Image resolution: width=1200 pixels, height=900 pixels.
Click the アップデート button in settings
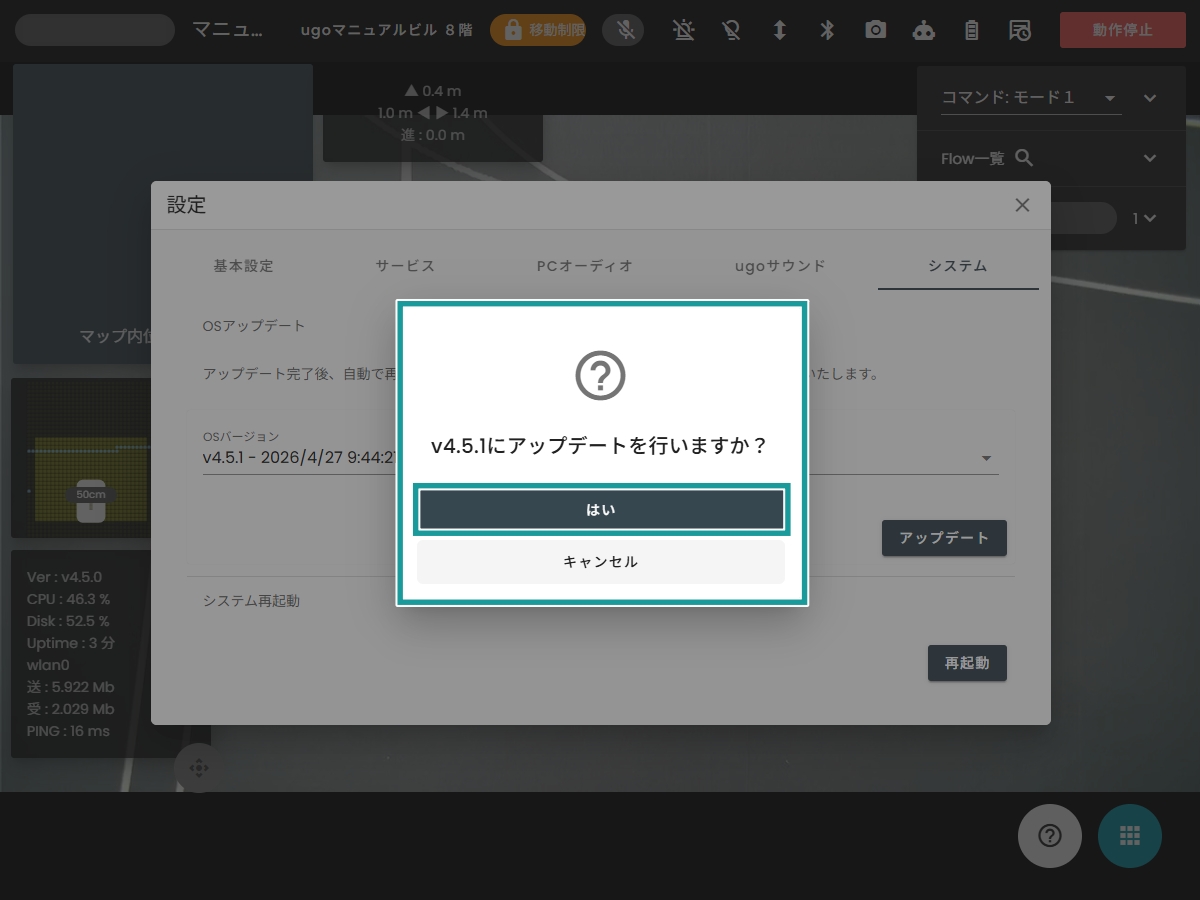coord(944,538)
